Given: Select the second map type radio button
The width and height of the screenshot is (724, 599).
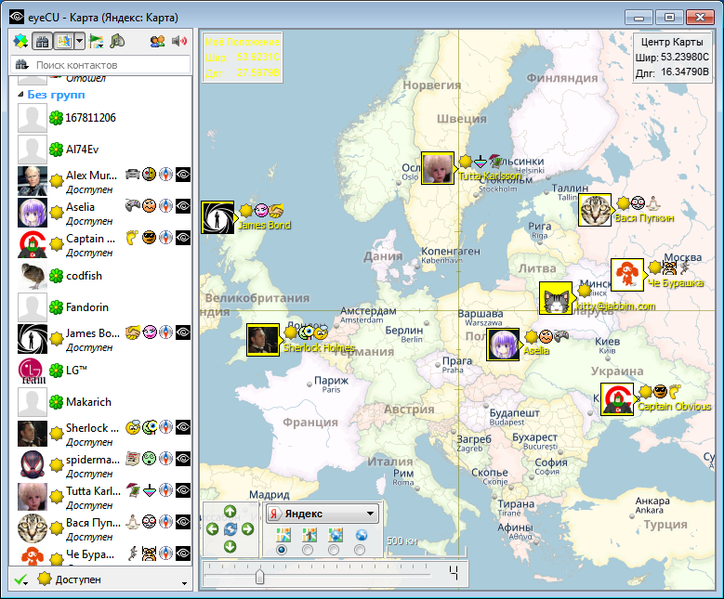Looking at the screenshot, I should pyautogui.click(x=307, y=550).
